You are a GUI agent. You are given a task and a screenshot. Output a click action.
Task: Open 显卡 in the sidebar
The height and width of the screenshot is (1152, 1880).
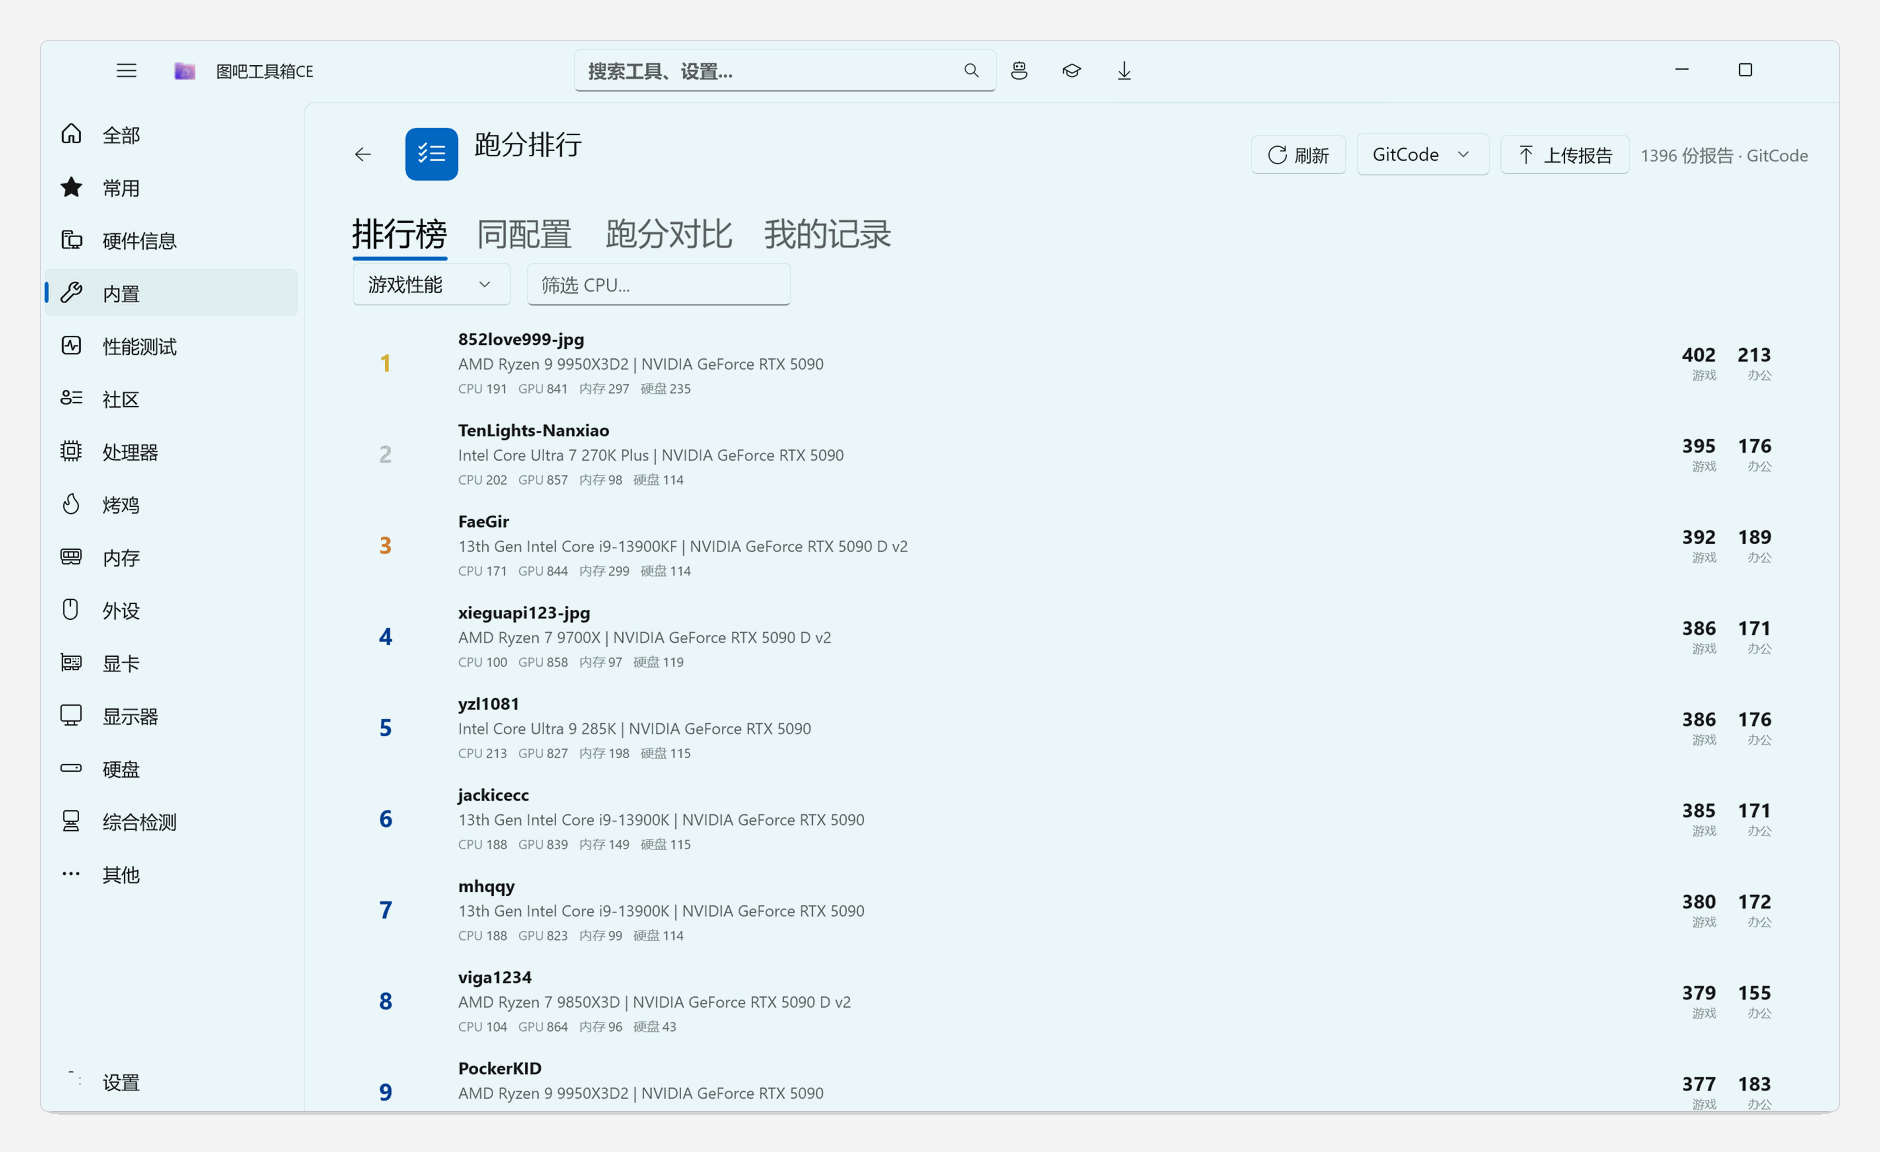171,664
